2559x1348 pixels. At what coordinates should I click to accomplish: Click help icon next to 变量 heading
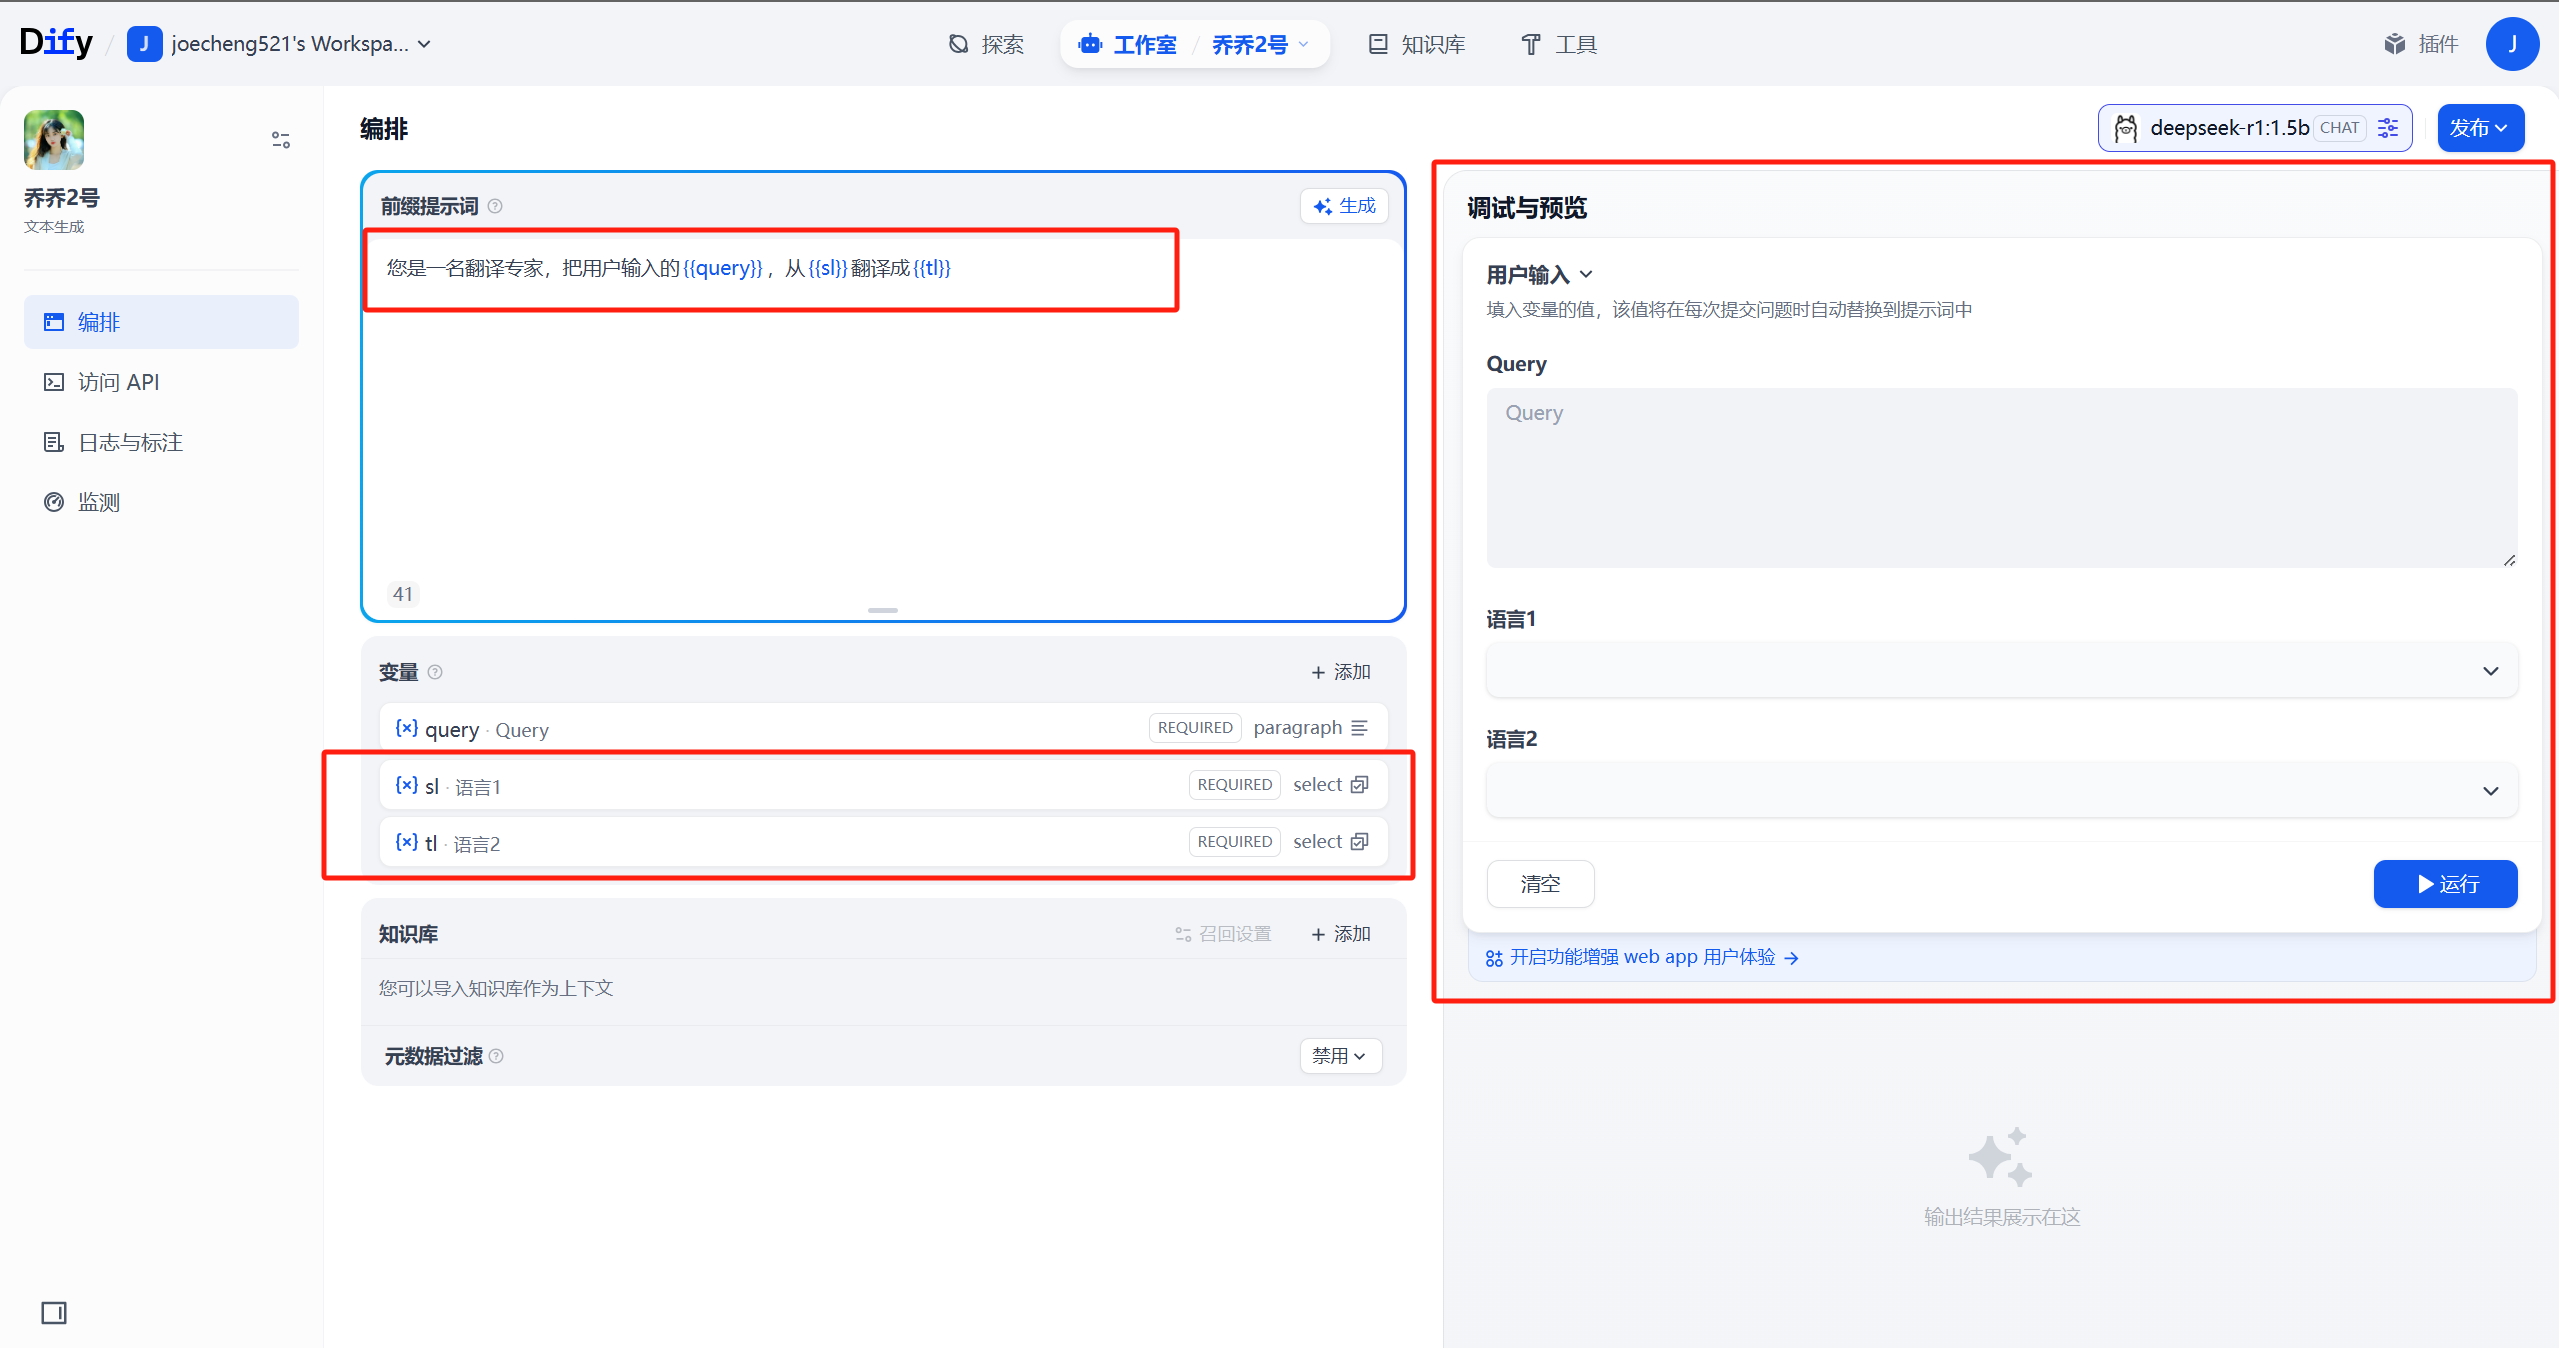[x=435, y=672]
